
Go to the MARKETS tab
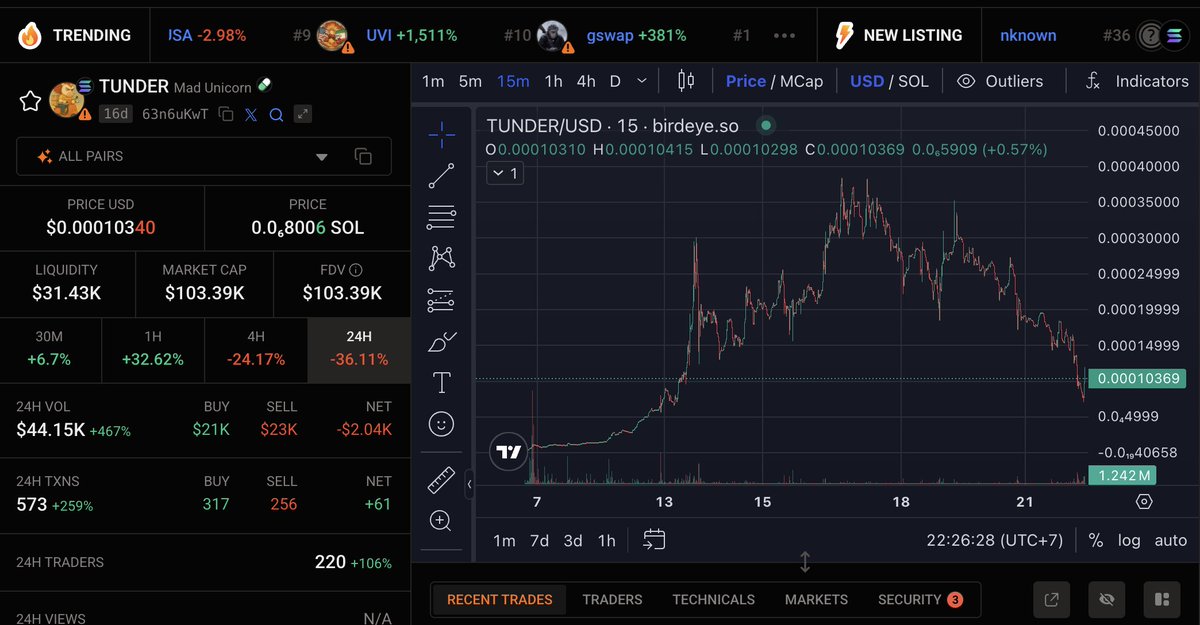pyautogui.click(x=816, y=599)
